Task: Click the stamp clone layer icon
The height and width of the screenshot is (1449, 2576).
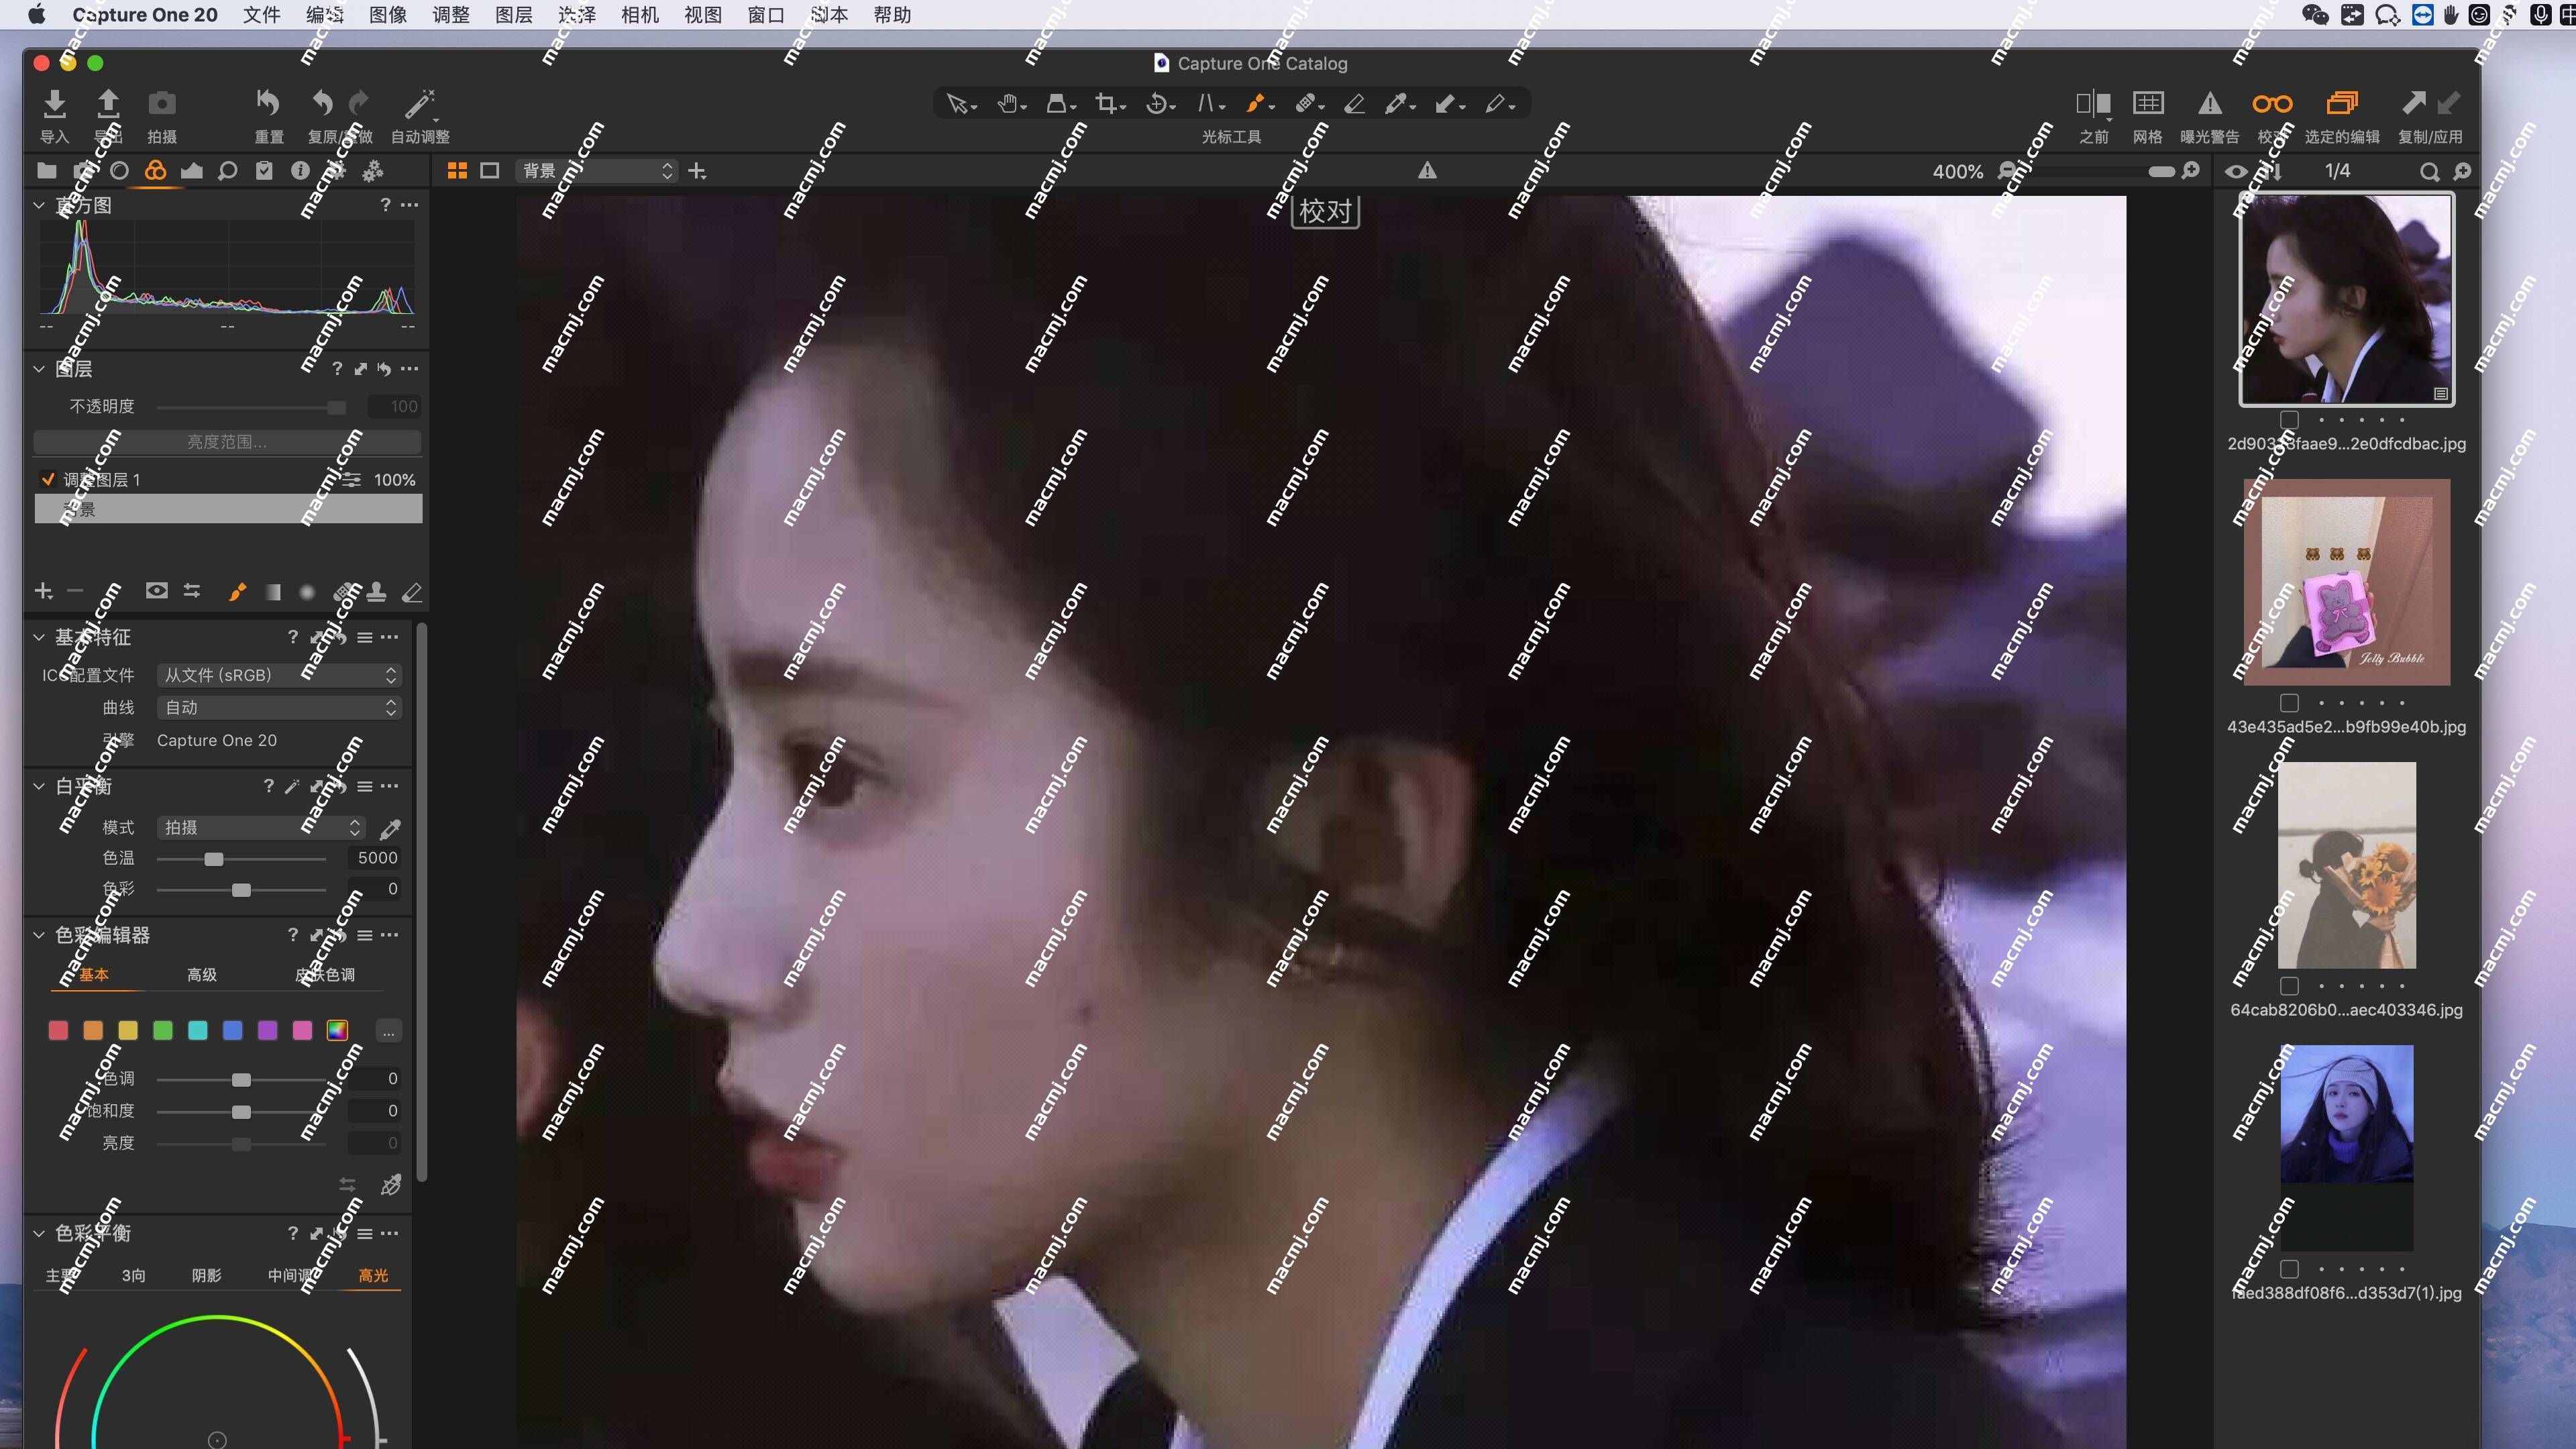Action: click(377, 592)
